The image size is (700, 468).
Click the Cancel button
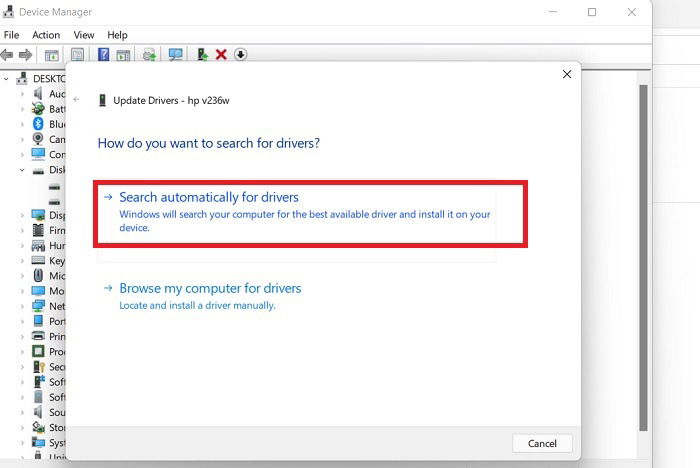click(x=542, y=443)
